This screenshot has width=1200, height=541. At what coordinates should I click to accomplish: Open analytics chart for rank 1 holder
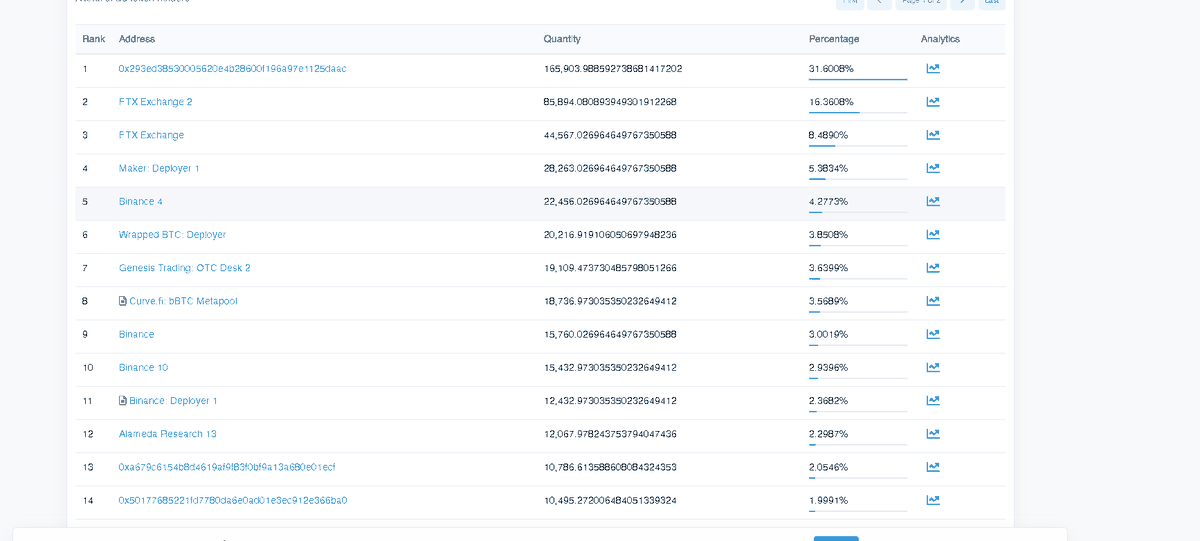[x=933, y=69]
